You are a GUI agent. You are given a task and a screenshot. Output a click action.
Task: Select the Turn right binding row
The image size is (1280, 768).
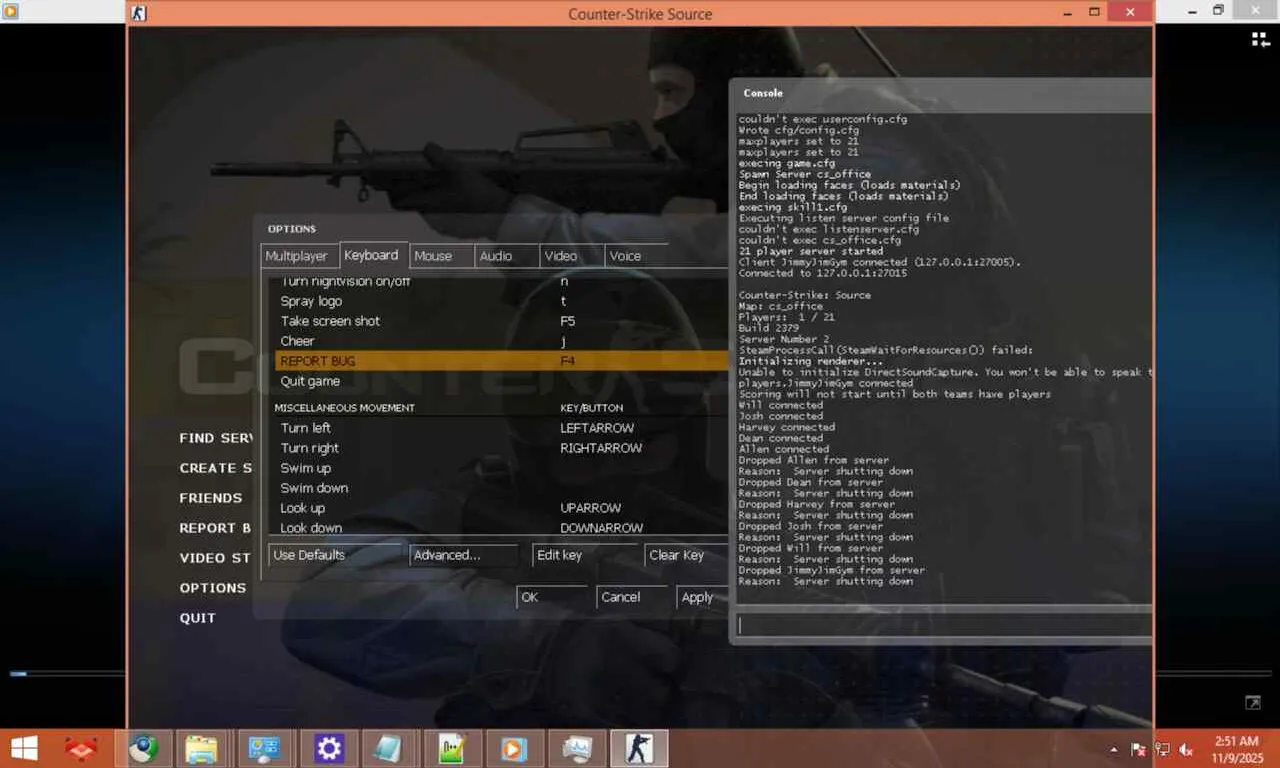click(x=501, y=448)
